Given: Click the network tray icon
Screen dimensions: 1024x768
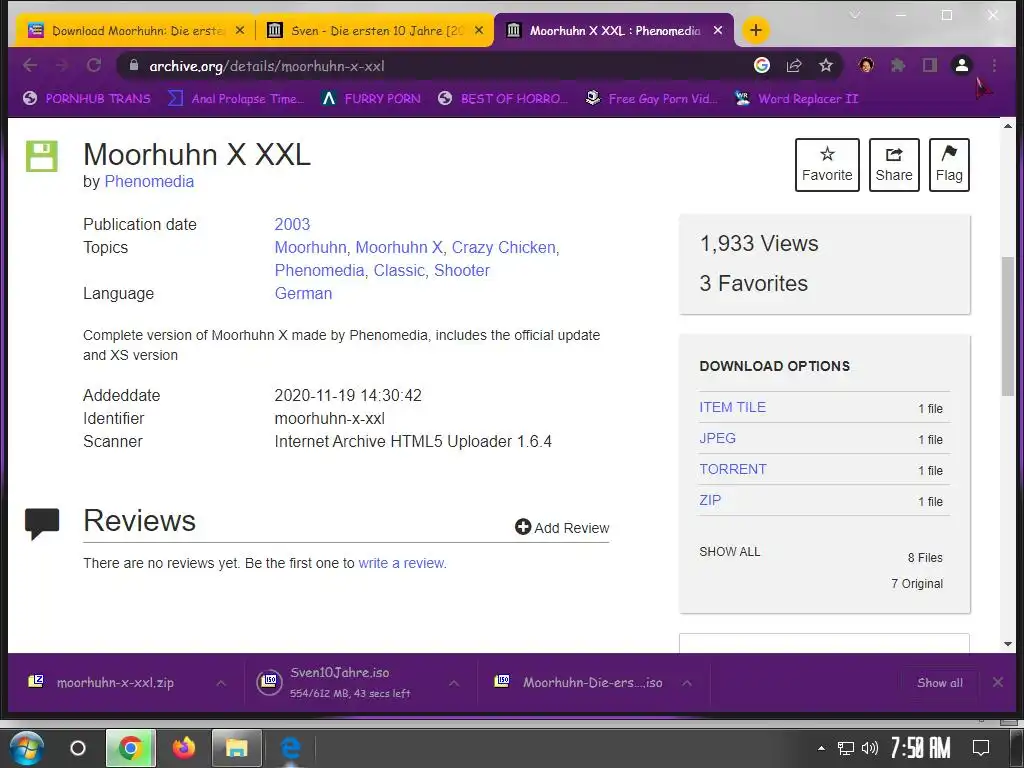Looking at the screenshot, I should [846, 748].
